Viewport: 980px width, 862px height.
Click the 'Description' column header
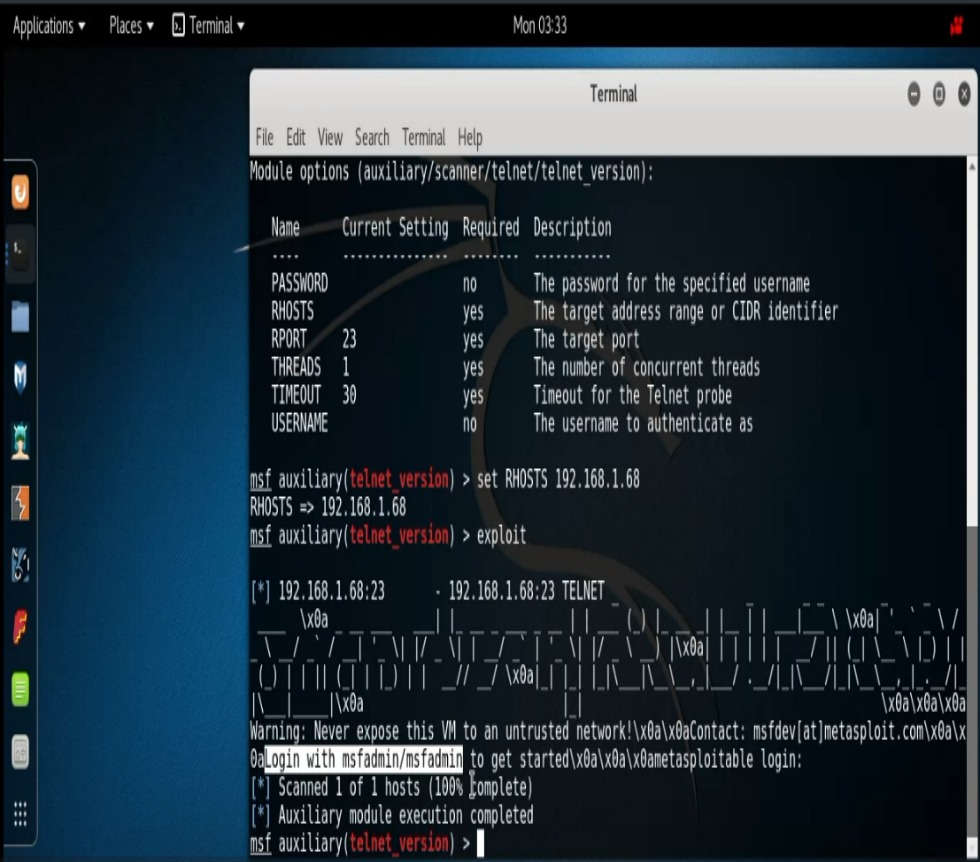click(x=572, y=228)
